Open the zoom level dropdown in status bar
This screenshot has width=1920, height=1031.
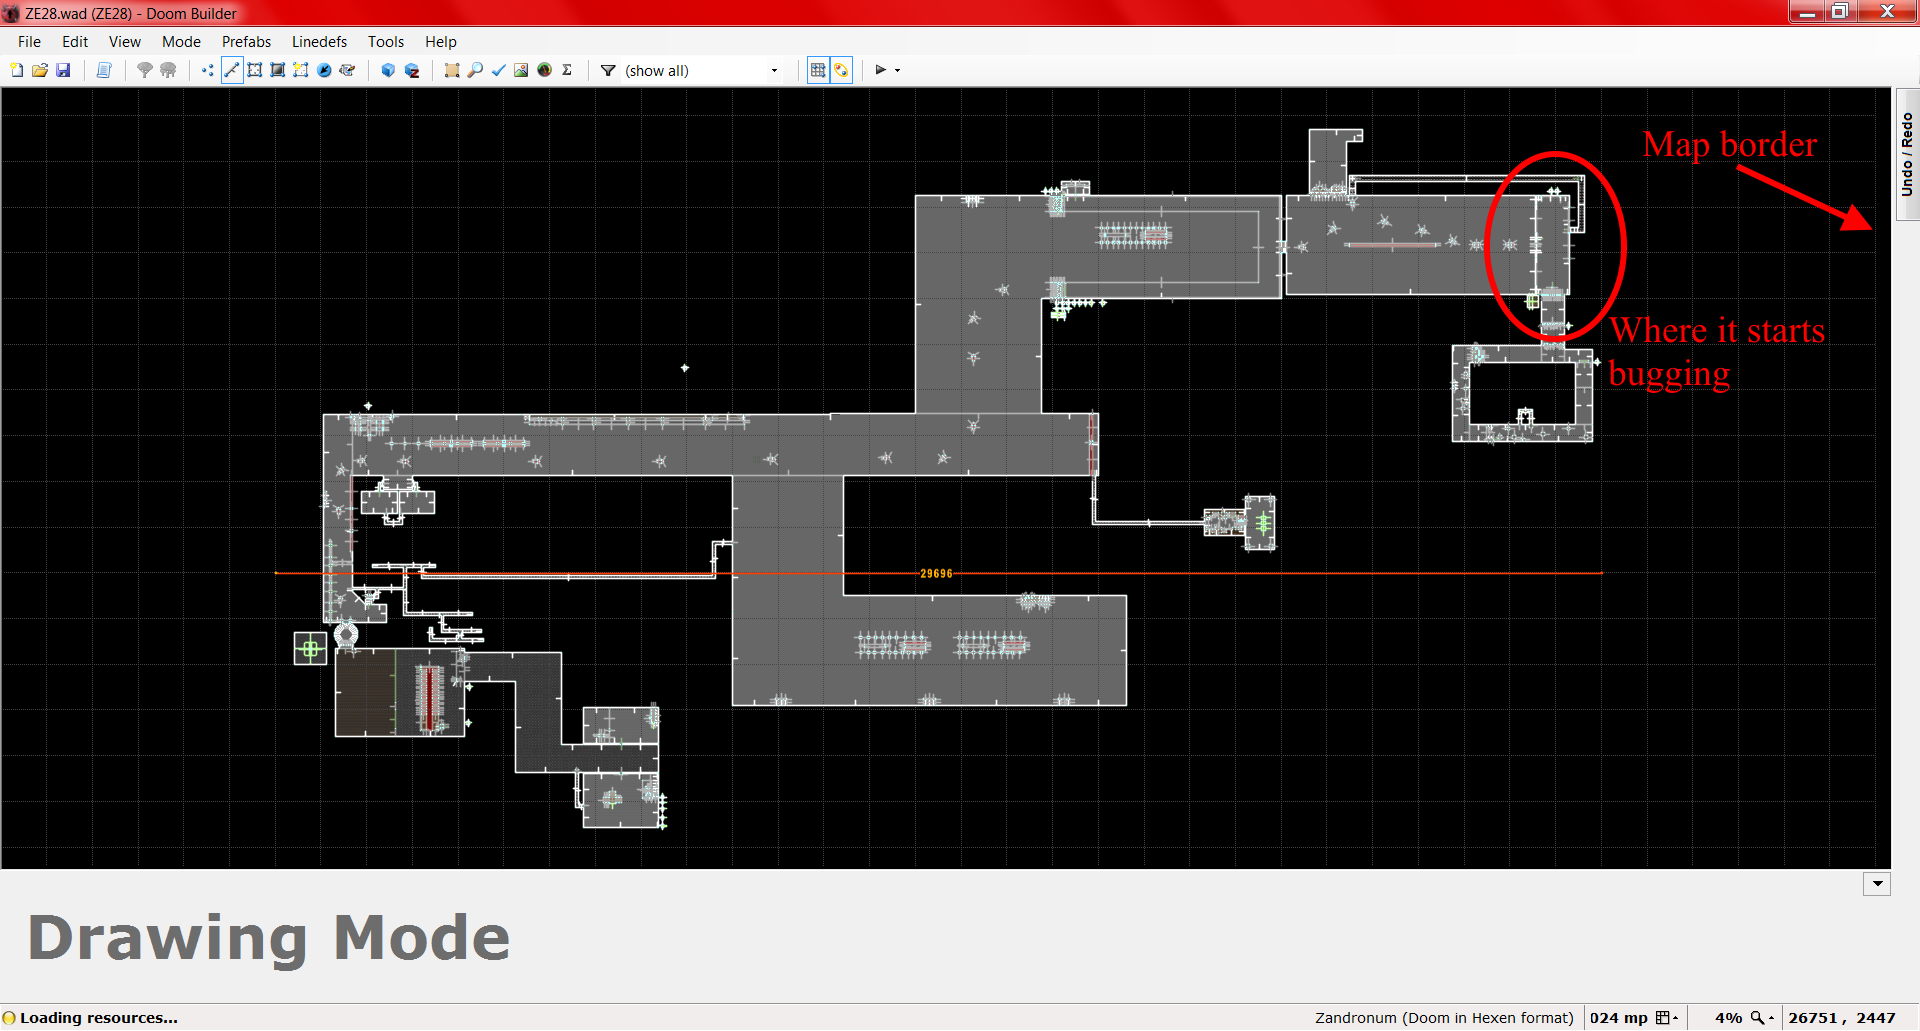(x=1762, y=1018)
